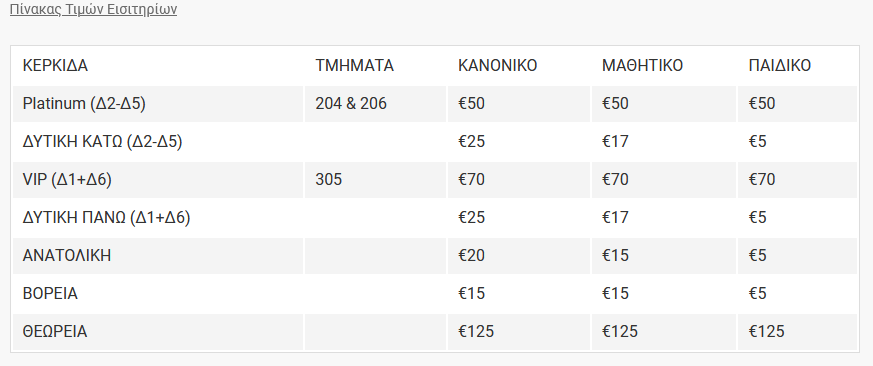This screenshot has height=366, width=873.
Task: Click the €5 child price for ΒΟΡΕΙΑ
Action: click(x=758, y=293)
